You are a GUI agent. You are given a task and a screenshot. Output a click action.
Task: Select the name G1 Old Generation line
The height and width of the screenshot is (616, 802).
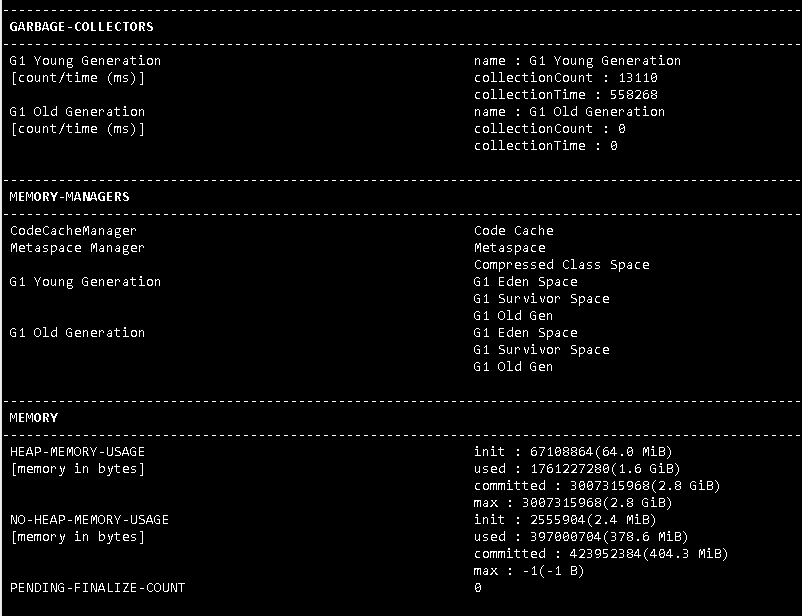(x=569, y=112)
